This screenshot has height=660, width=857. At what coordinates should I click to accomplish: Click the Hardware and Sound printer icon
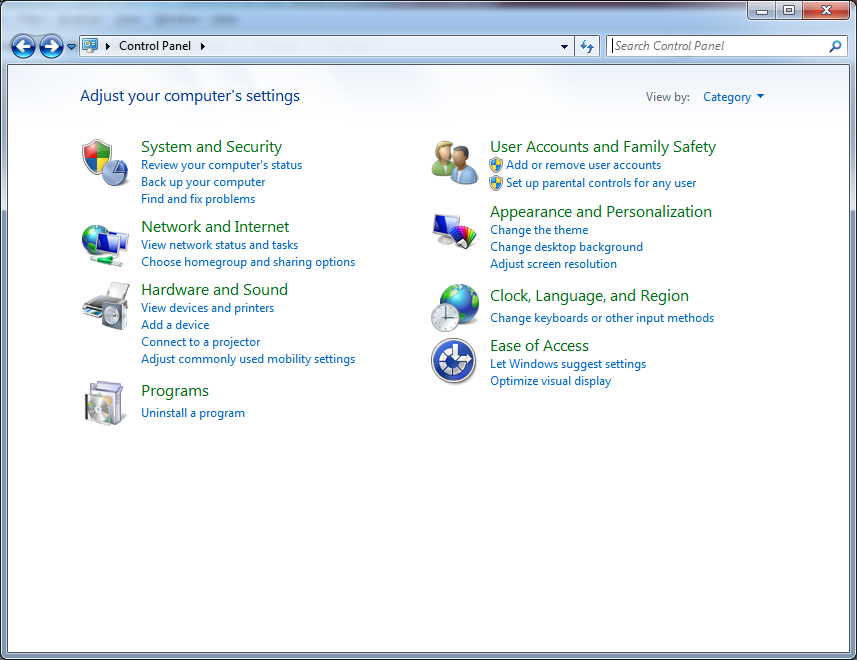click(106, 306)
